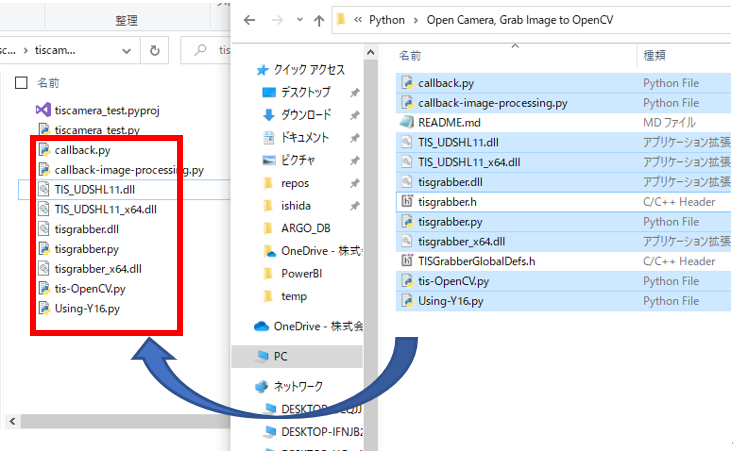Viewport: 733px width, 453px height.
Task: Open DESKTOP-IFNJB network computer
Action: 322,431
